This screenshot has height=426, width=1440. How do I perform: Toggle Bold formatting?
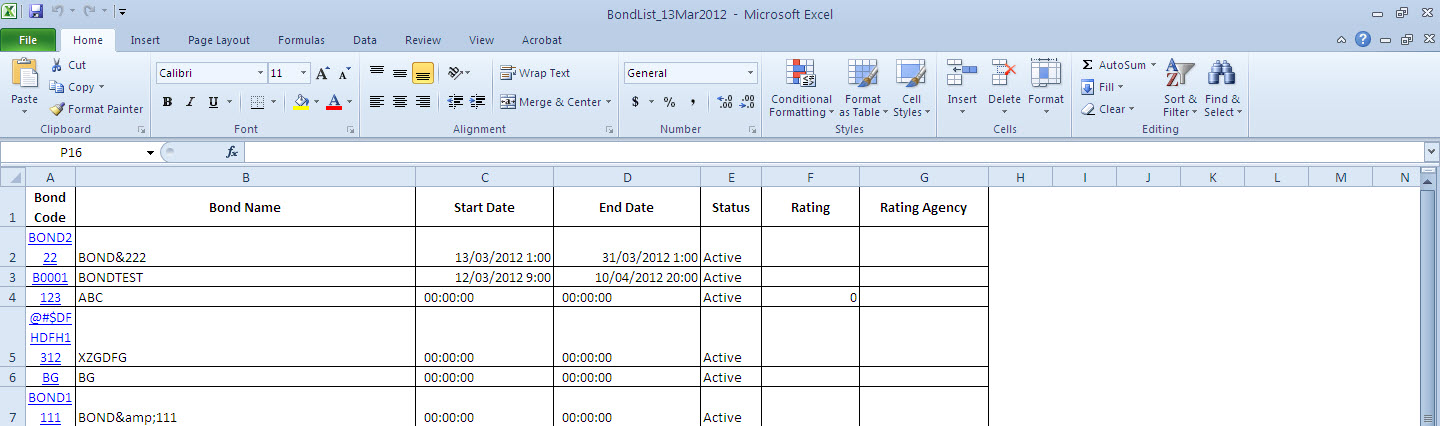[x=167, y=102]
